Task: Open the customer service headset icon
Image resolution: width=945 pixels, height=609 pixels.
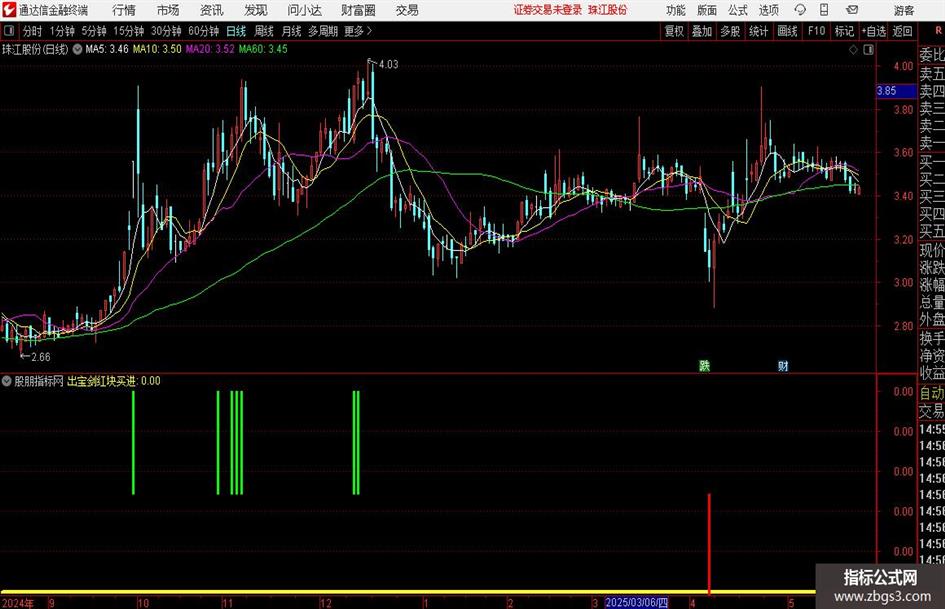Action: 800,10
